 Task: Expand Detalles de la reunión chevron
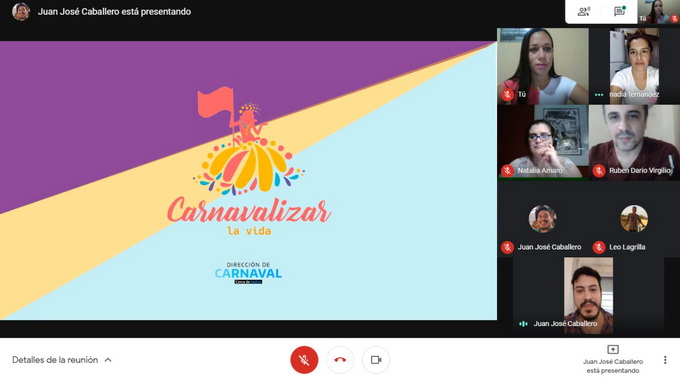pyautogui.click(x=108, y=360)
